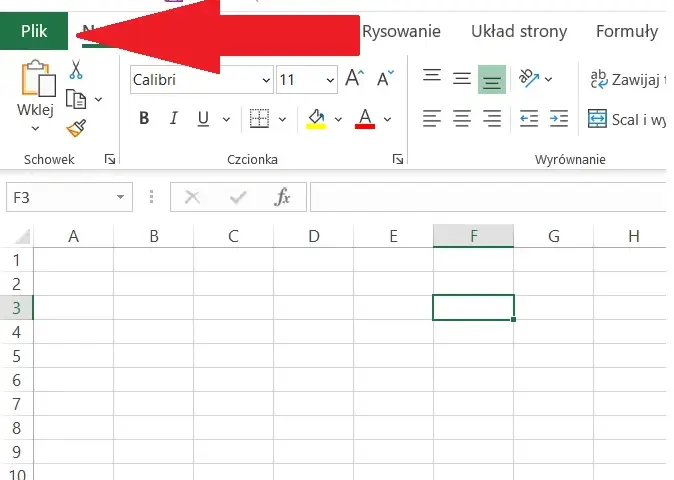Image resolution: width=674 pixels, height=480 pixels.
Task: Select row 3 header
Action: click(x=16, y=308)
